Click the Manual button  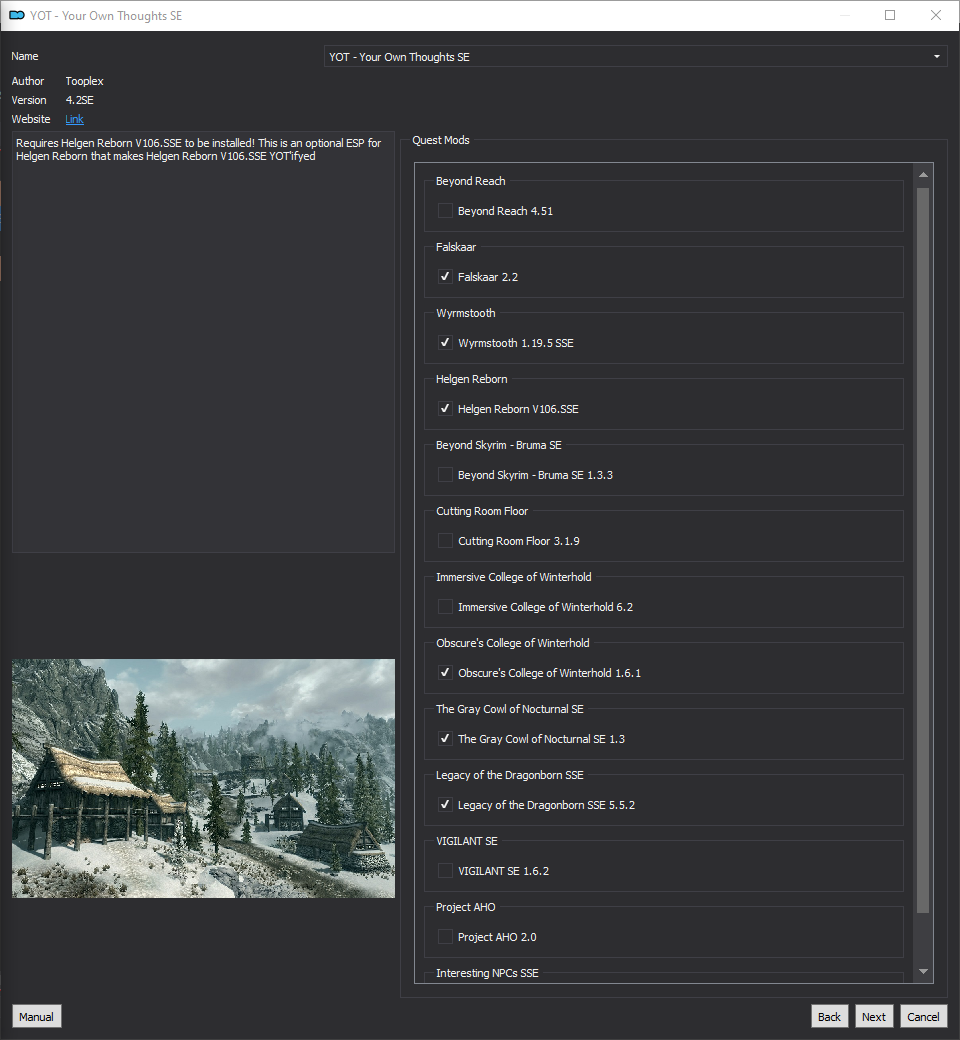tap(36, 1017)
